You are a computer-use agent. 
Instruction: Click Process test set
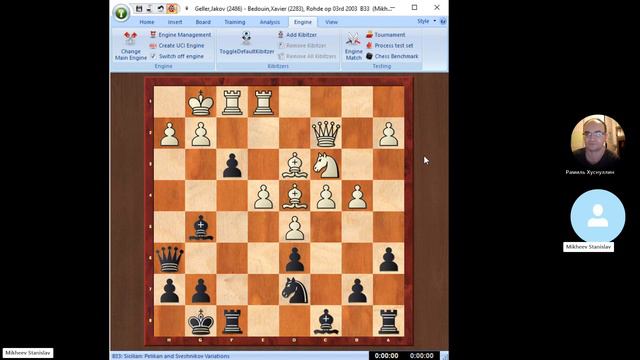(390, 46)
